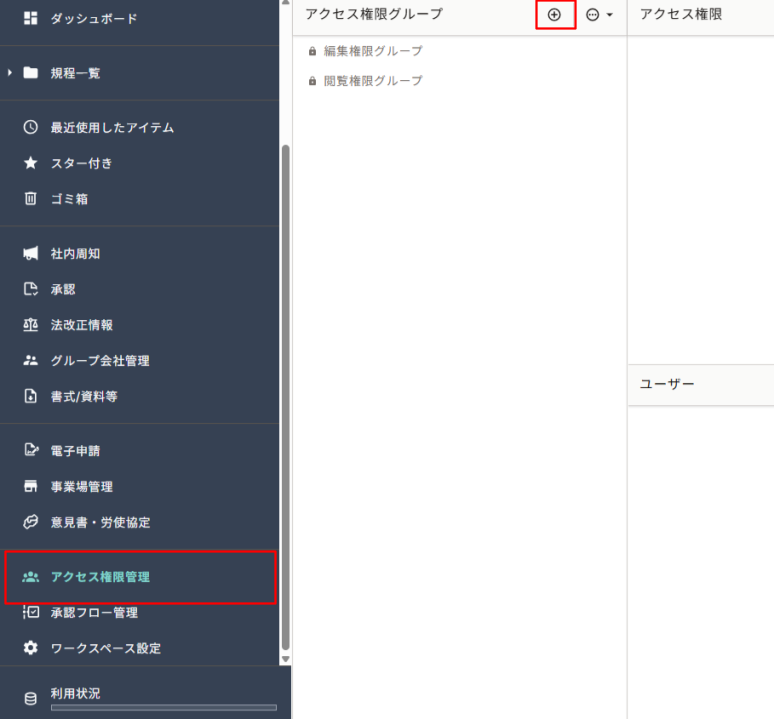Open 事業場管理 page
774x719 pixels.
pos(82,487)
